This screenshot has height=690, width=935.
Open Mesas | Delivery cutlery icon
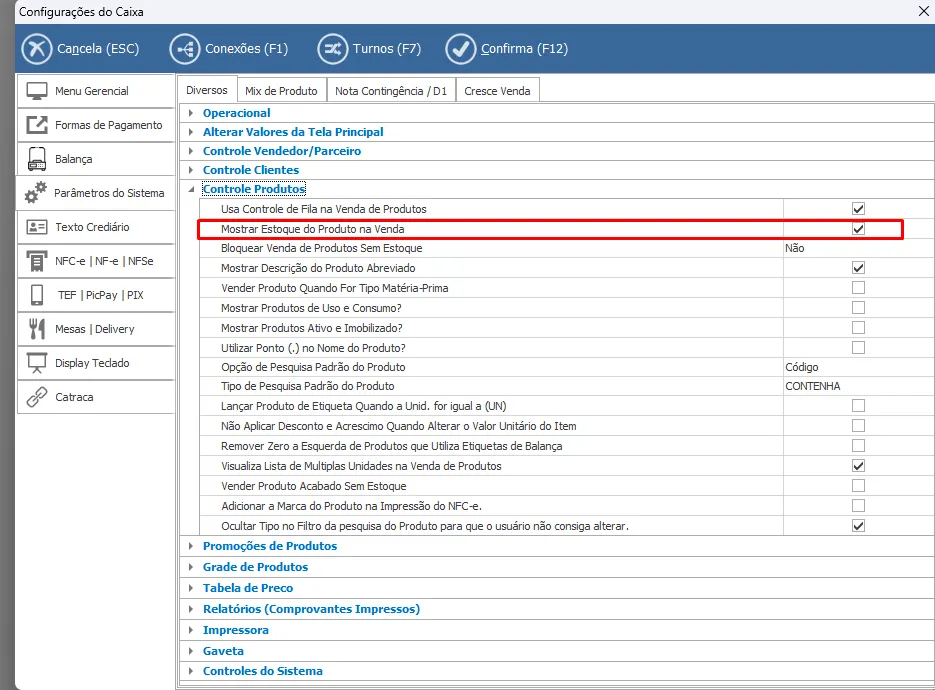tap(37, 329)
